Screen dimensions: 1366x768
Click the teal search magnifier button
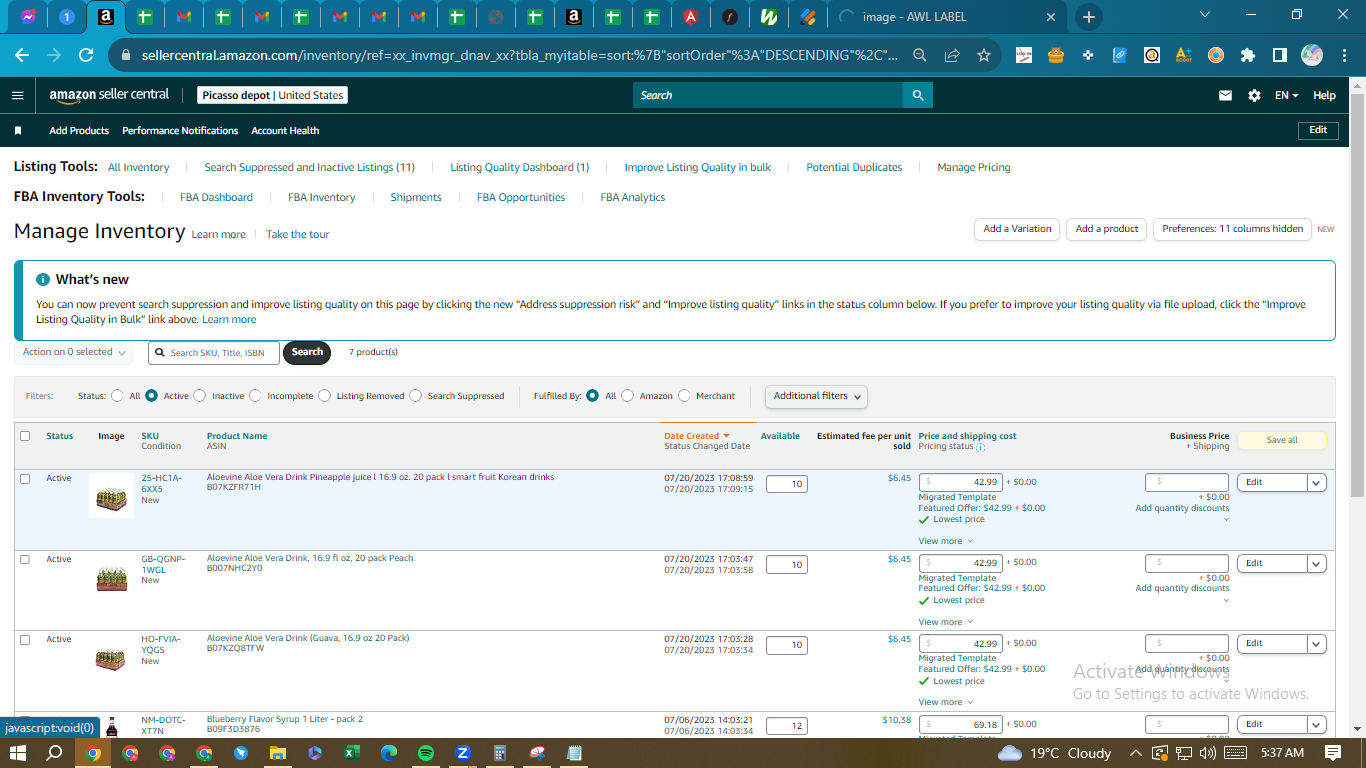918,95
